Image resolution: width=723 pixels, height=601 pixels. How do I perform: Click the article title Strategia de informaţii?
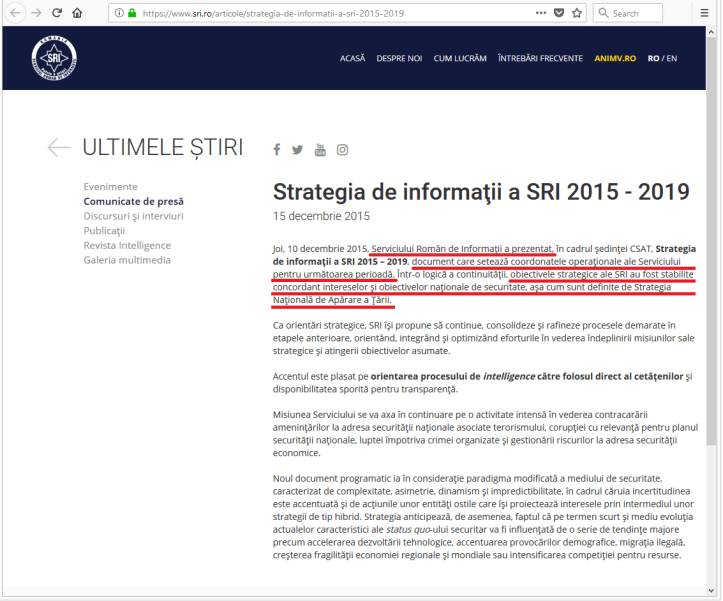(481, 192)
